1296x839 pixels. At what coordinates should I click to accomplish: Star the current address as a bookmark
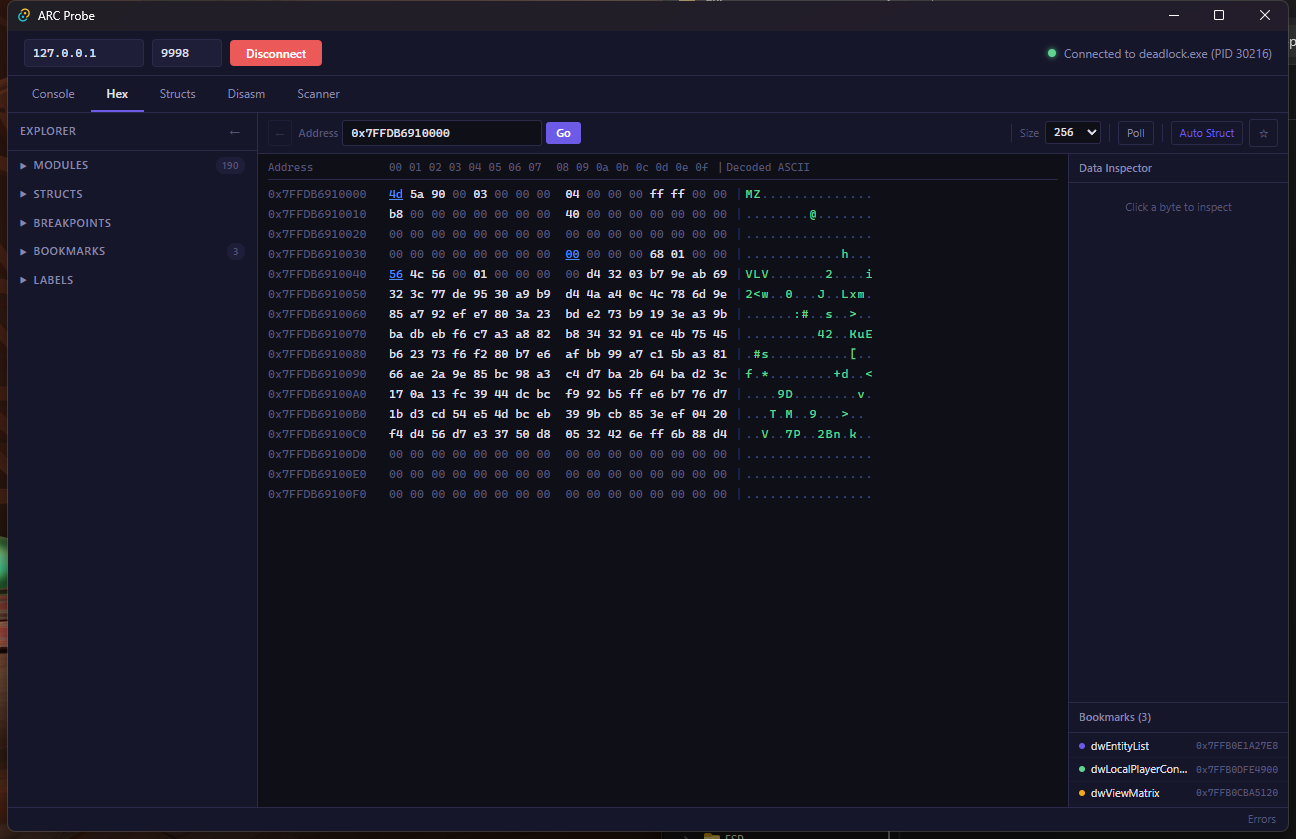pyautogui.click(x=1263, y=133)
